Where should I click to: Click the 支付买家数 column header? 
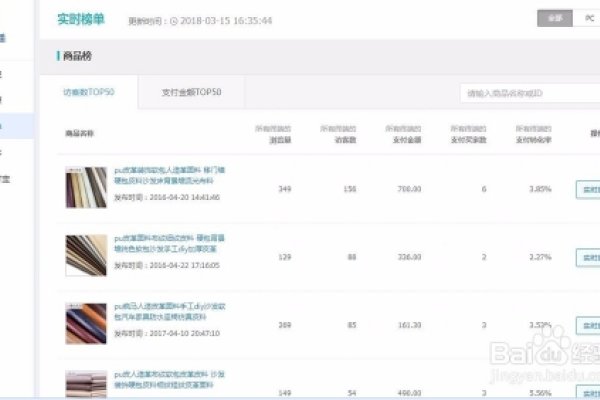(x=468, y=140)
